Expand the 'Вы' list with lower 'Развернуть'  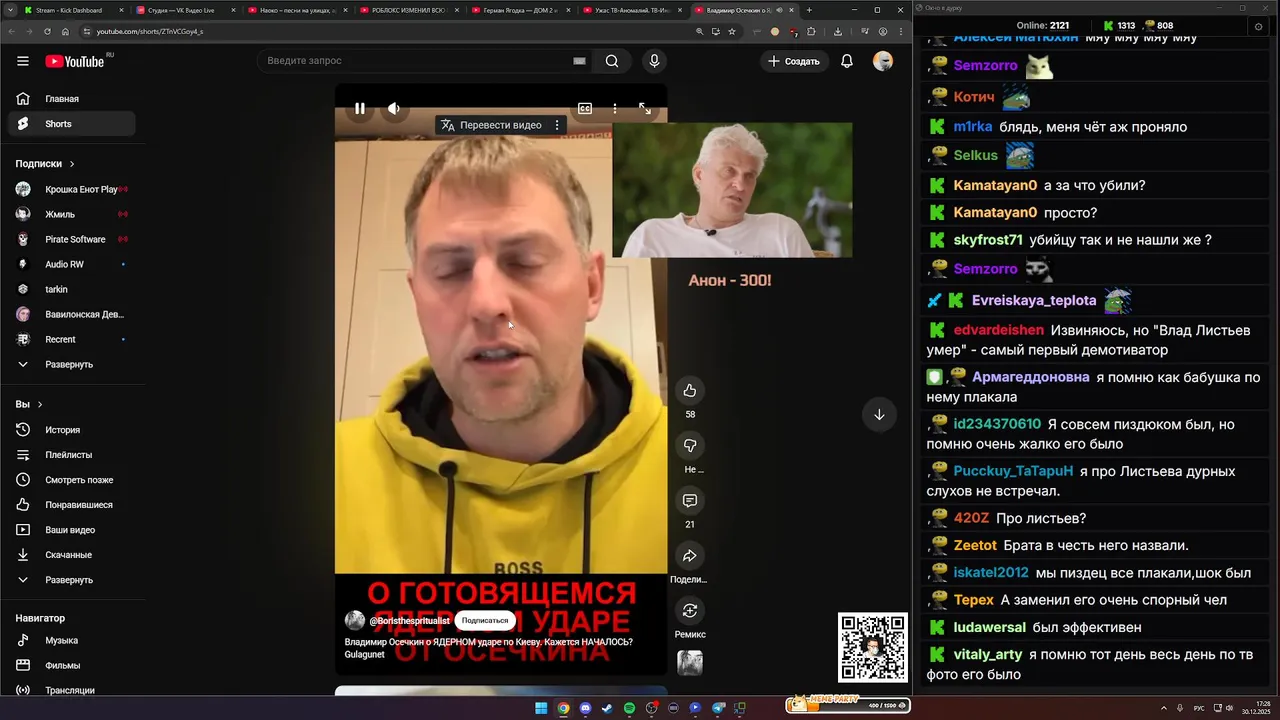pos(72,580)
